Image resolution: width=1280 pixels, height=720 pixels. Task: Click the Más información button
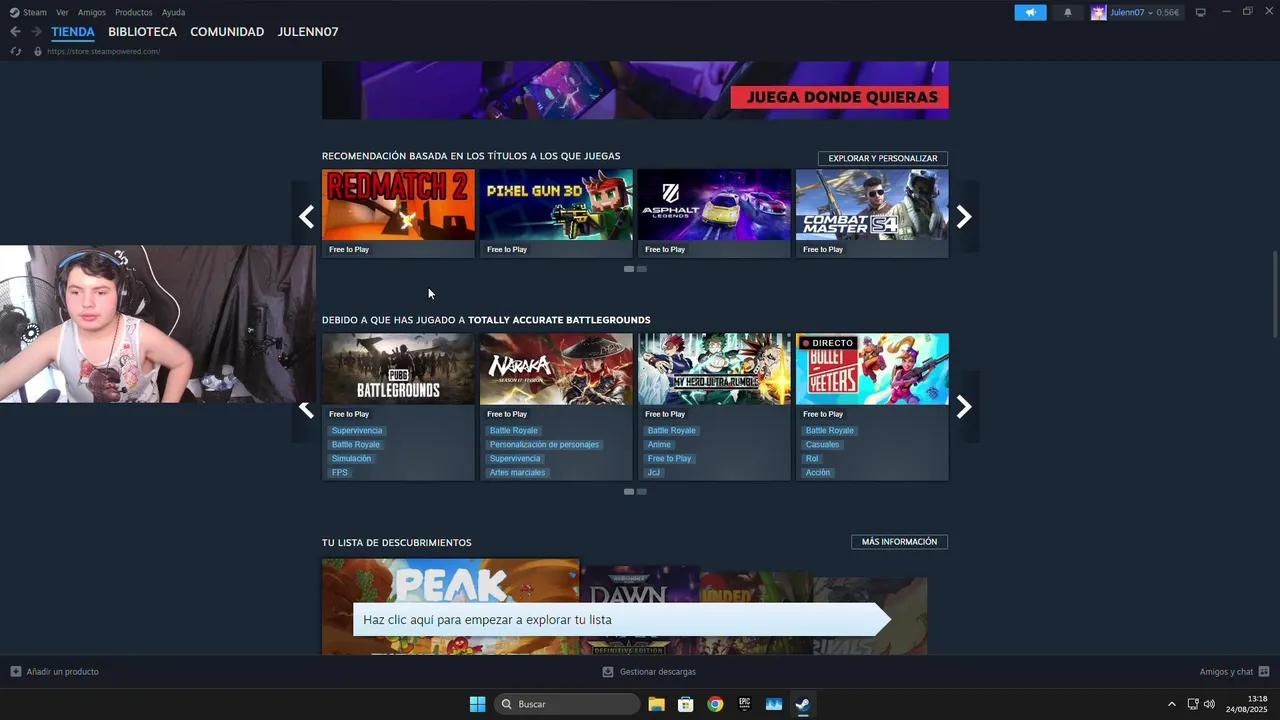click(899, 542)
